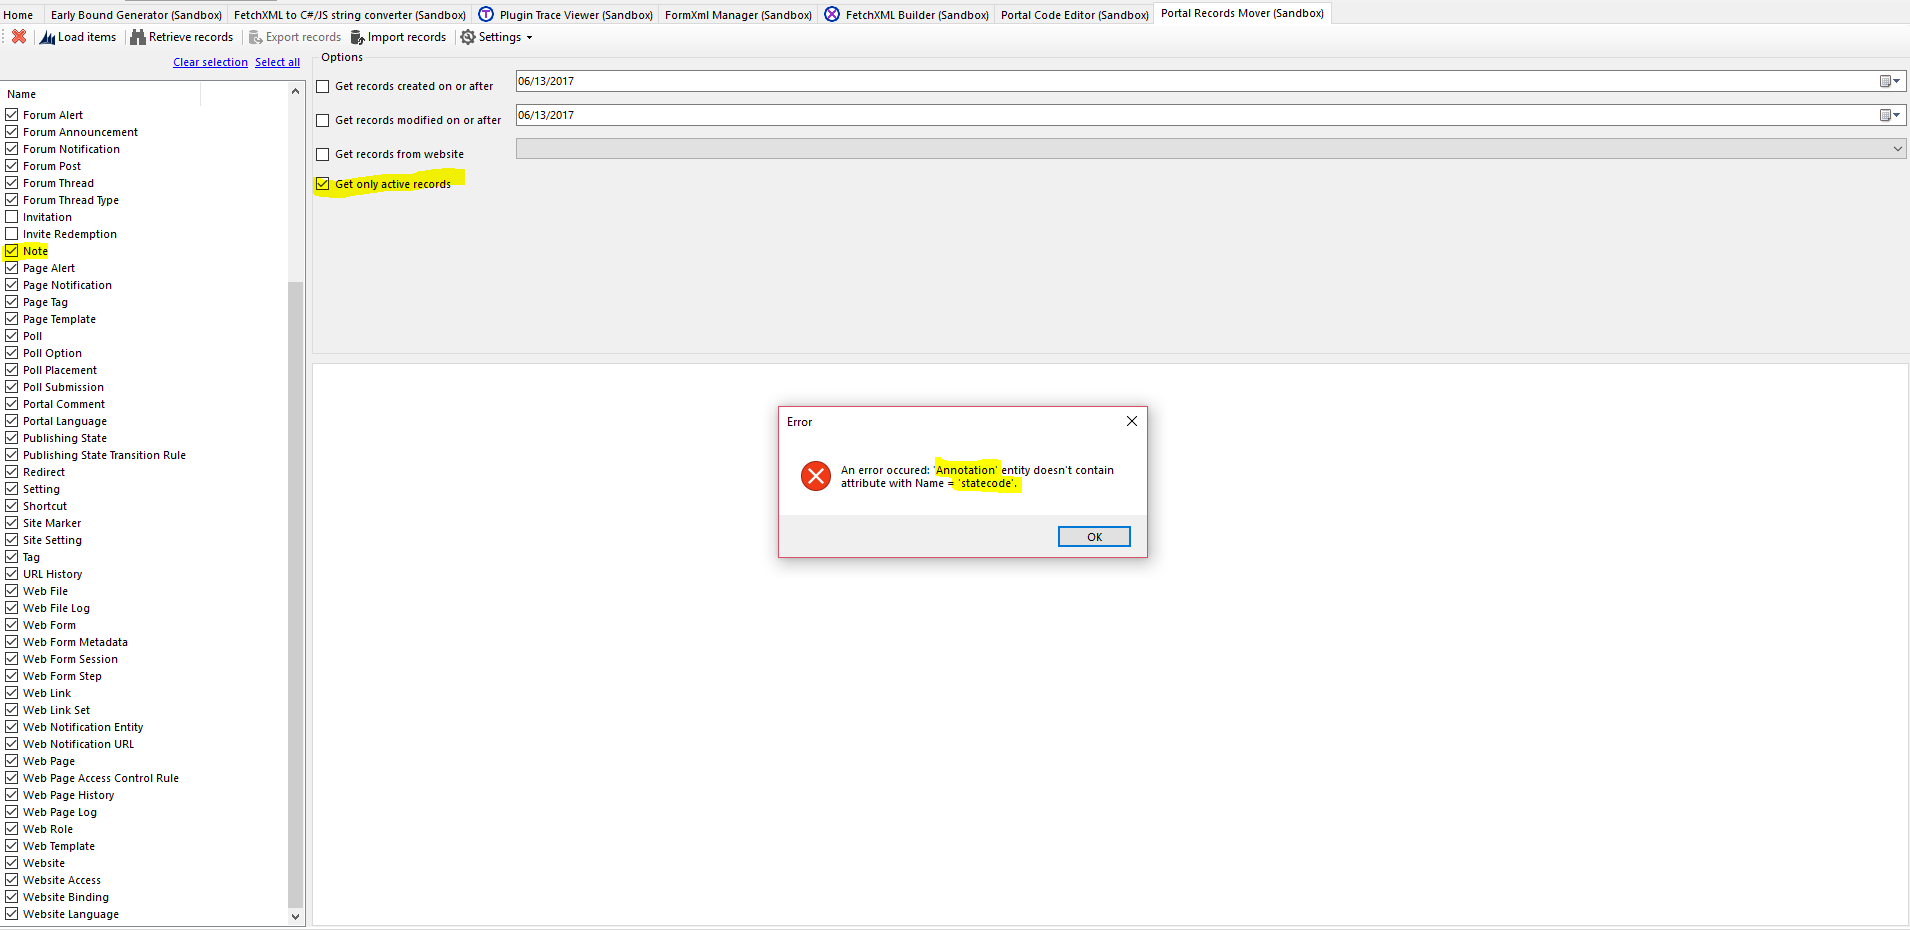Switch to the Home tab
The height and width of the screenshot is (930, 1910).
(x=19, y=15)
